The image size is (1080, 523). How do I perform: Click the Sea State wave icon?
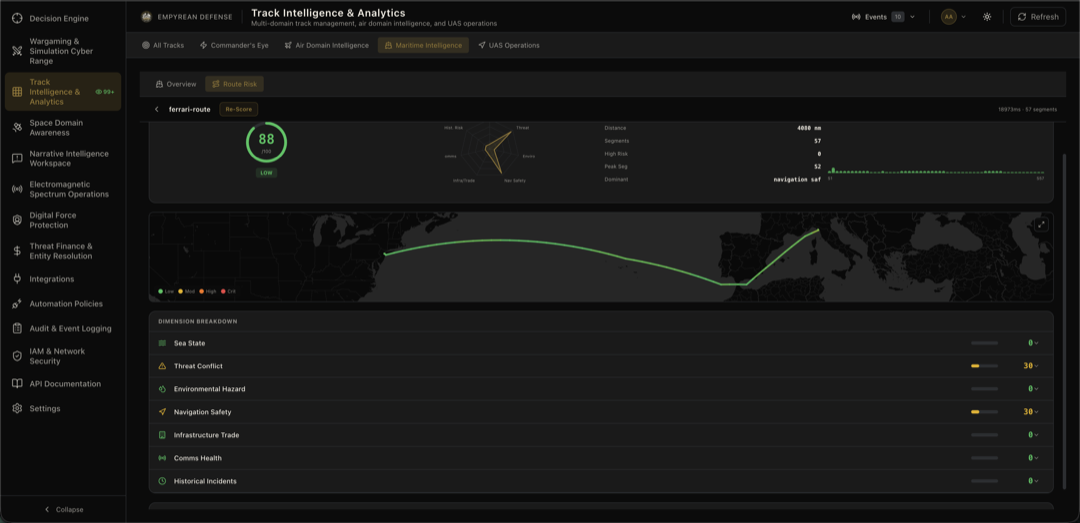click(163, 343)
